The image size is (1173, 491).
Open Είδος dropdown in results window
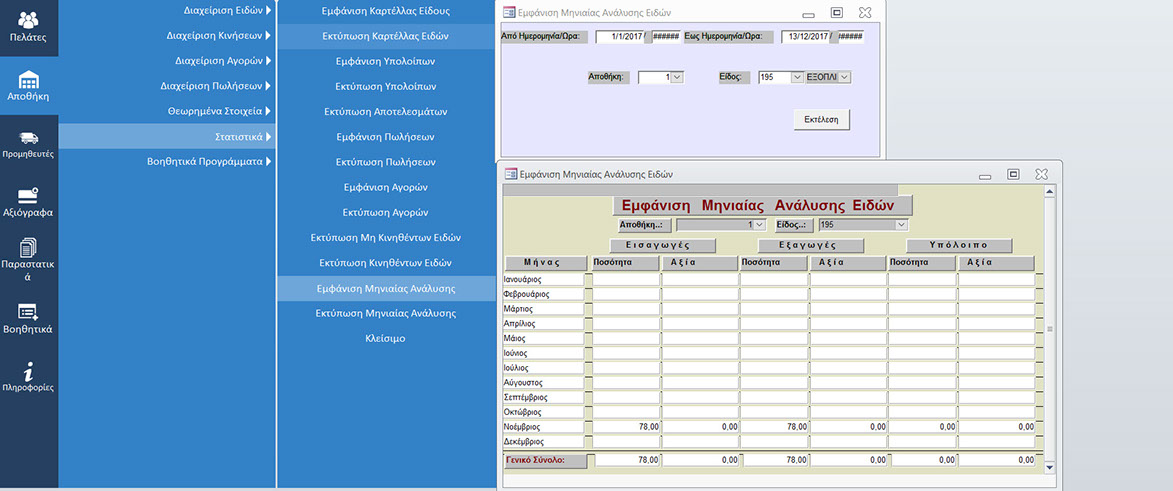pyautogui.click(x=901, y=225)
